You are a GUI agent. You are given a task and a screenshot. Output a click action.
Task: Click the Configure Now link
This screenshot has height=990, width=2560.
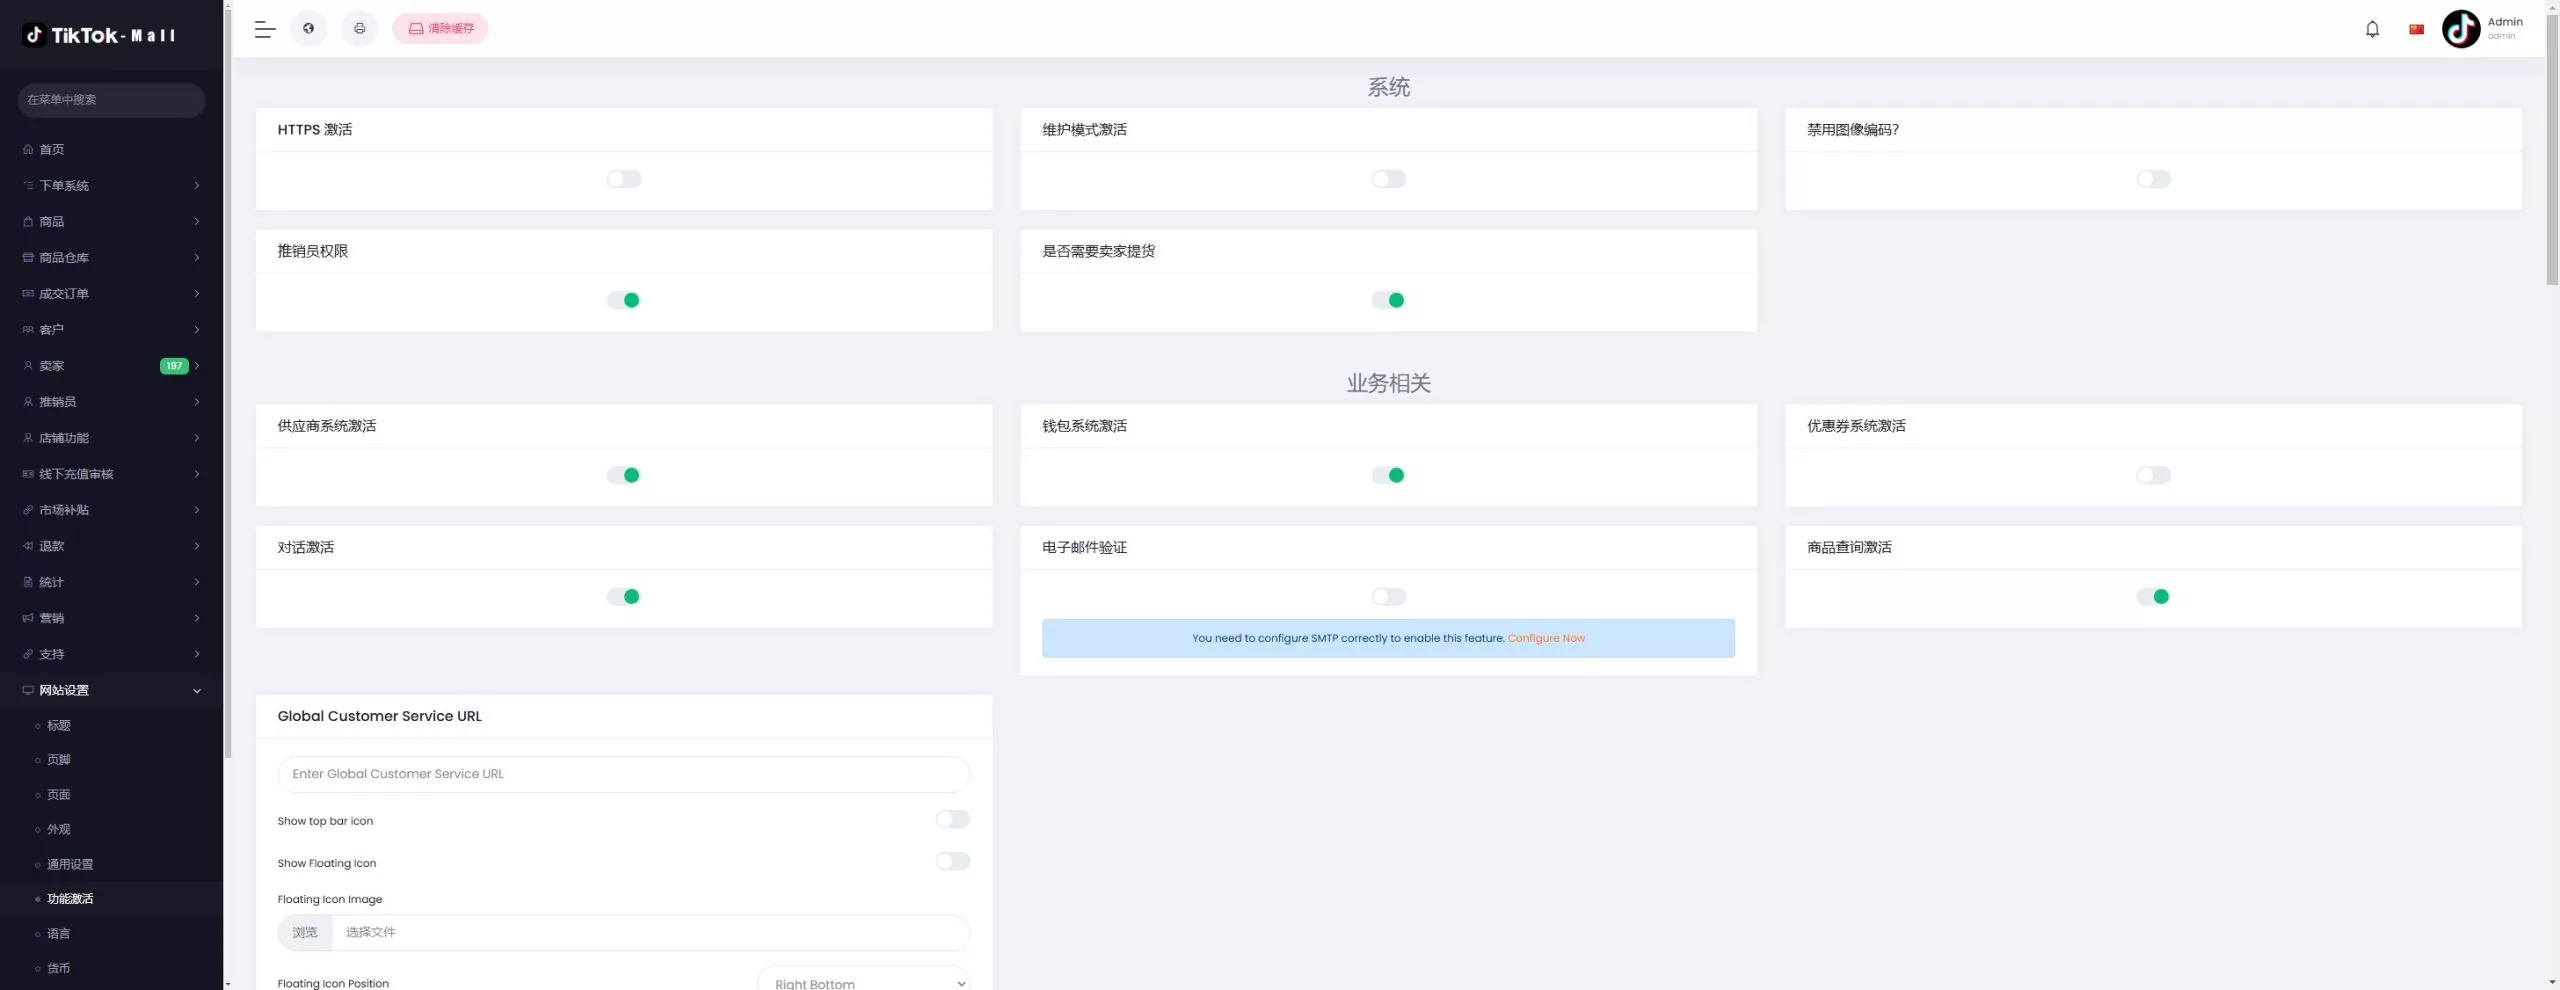click(1545, 638)
